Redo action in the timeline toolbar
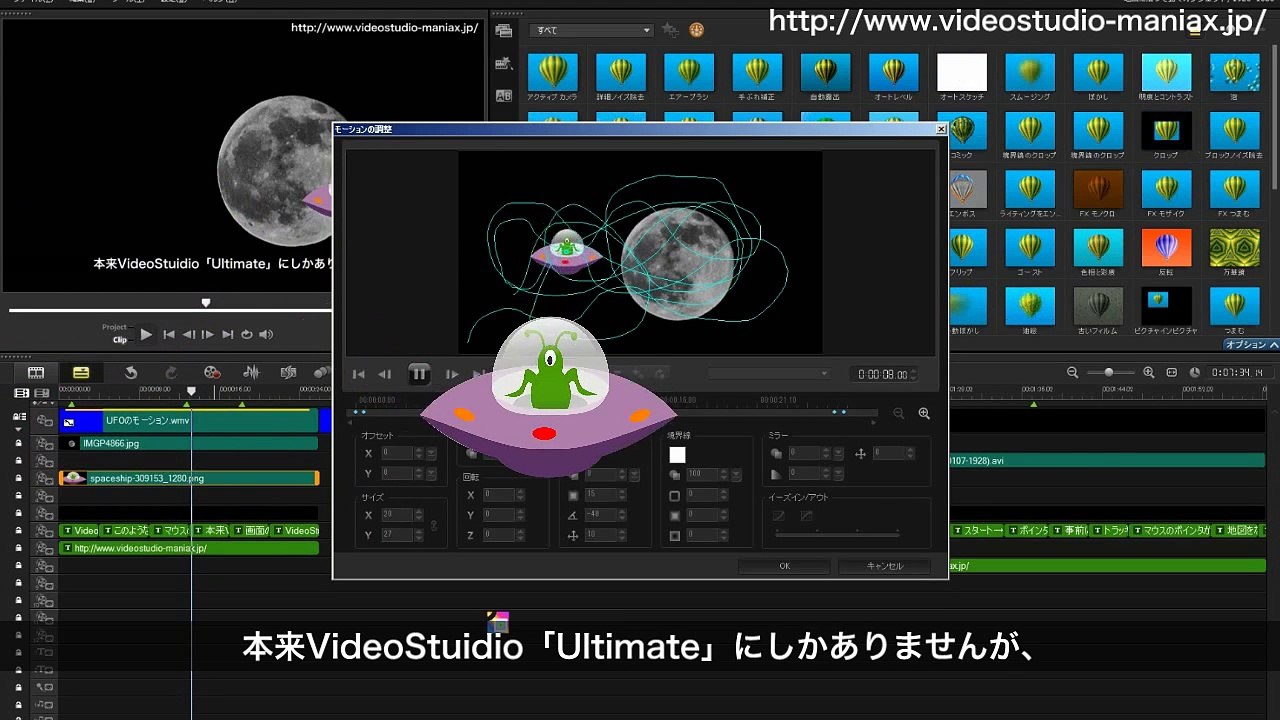Viewport: 1280px width, 720px height. tap(171, 373)
